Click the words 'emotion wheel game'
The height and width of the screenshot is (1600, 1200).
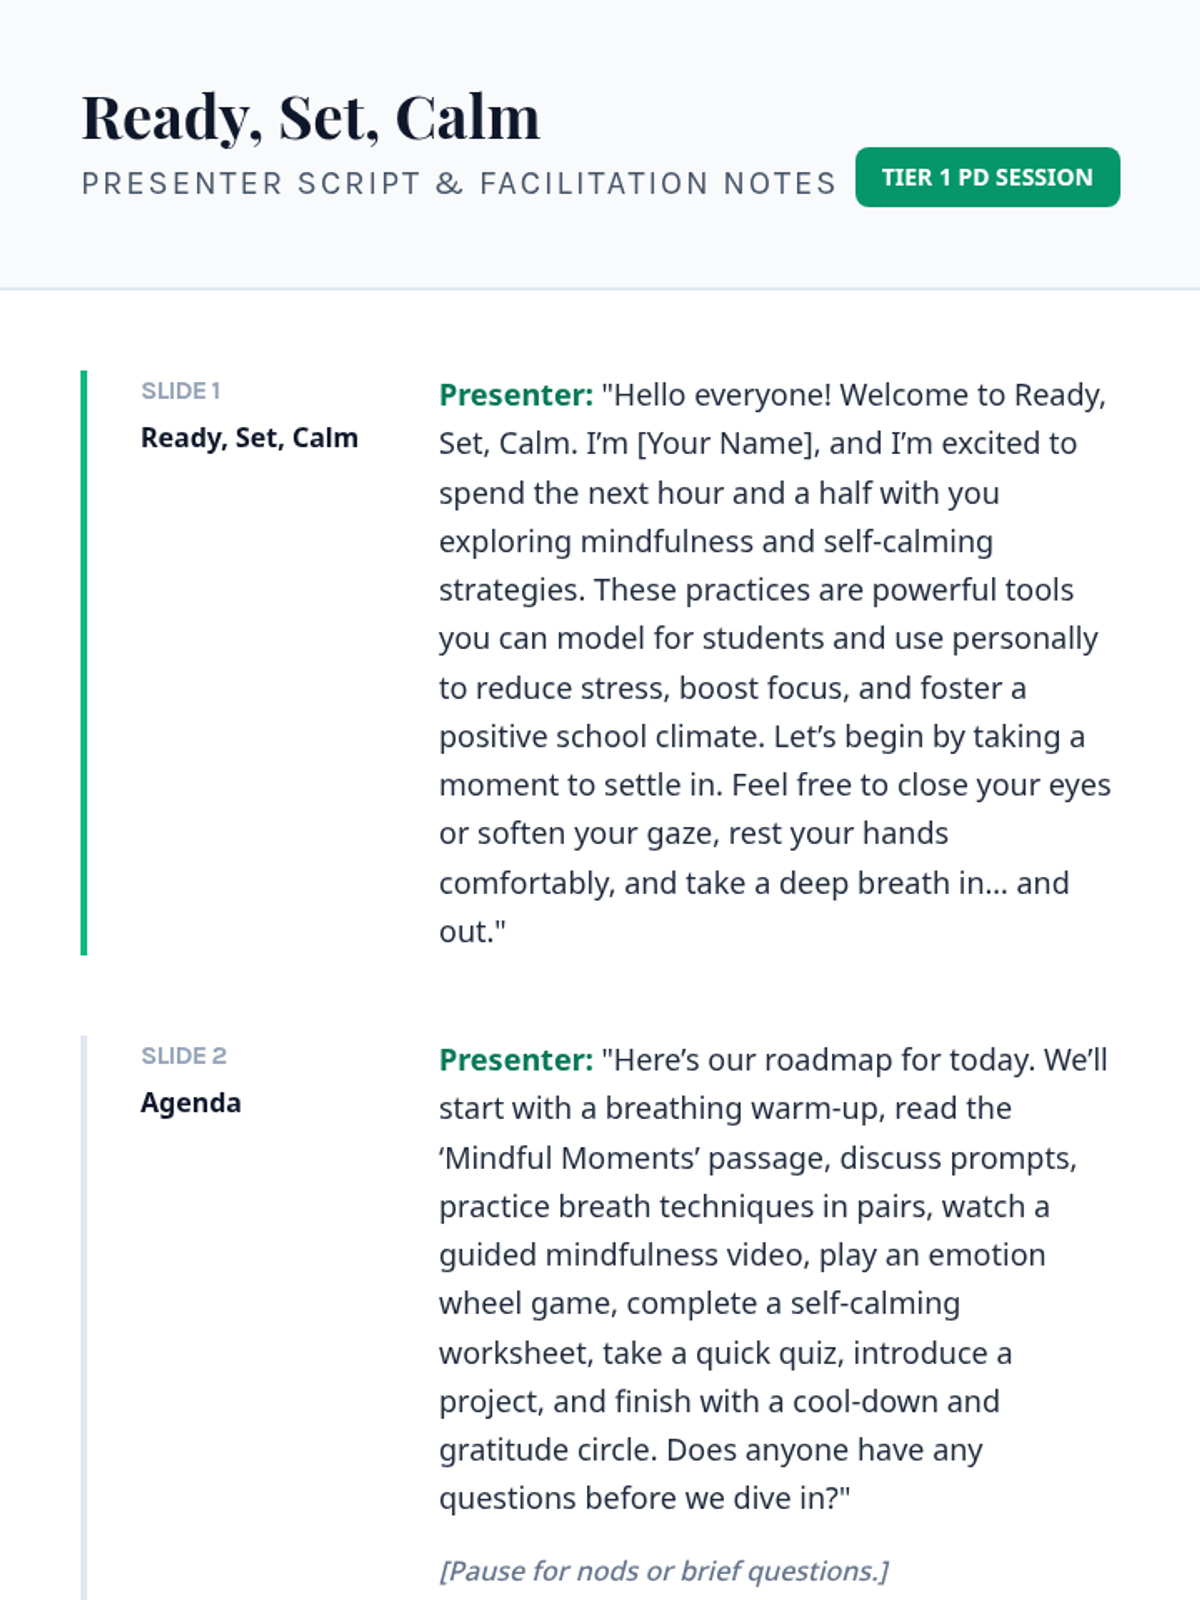pos(743,1279)
